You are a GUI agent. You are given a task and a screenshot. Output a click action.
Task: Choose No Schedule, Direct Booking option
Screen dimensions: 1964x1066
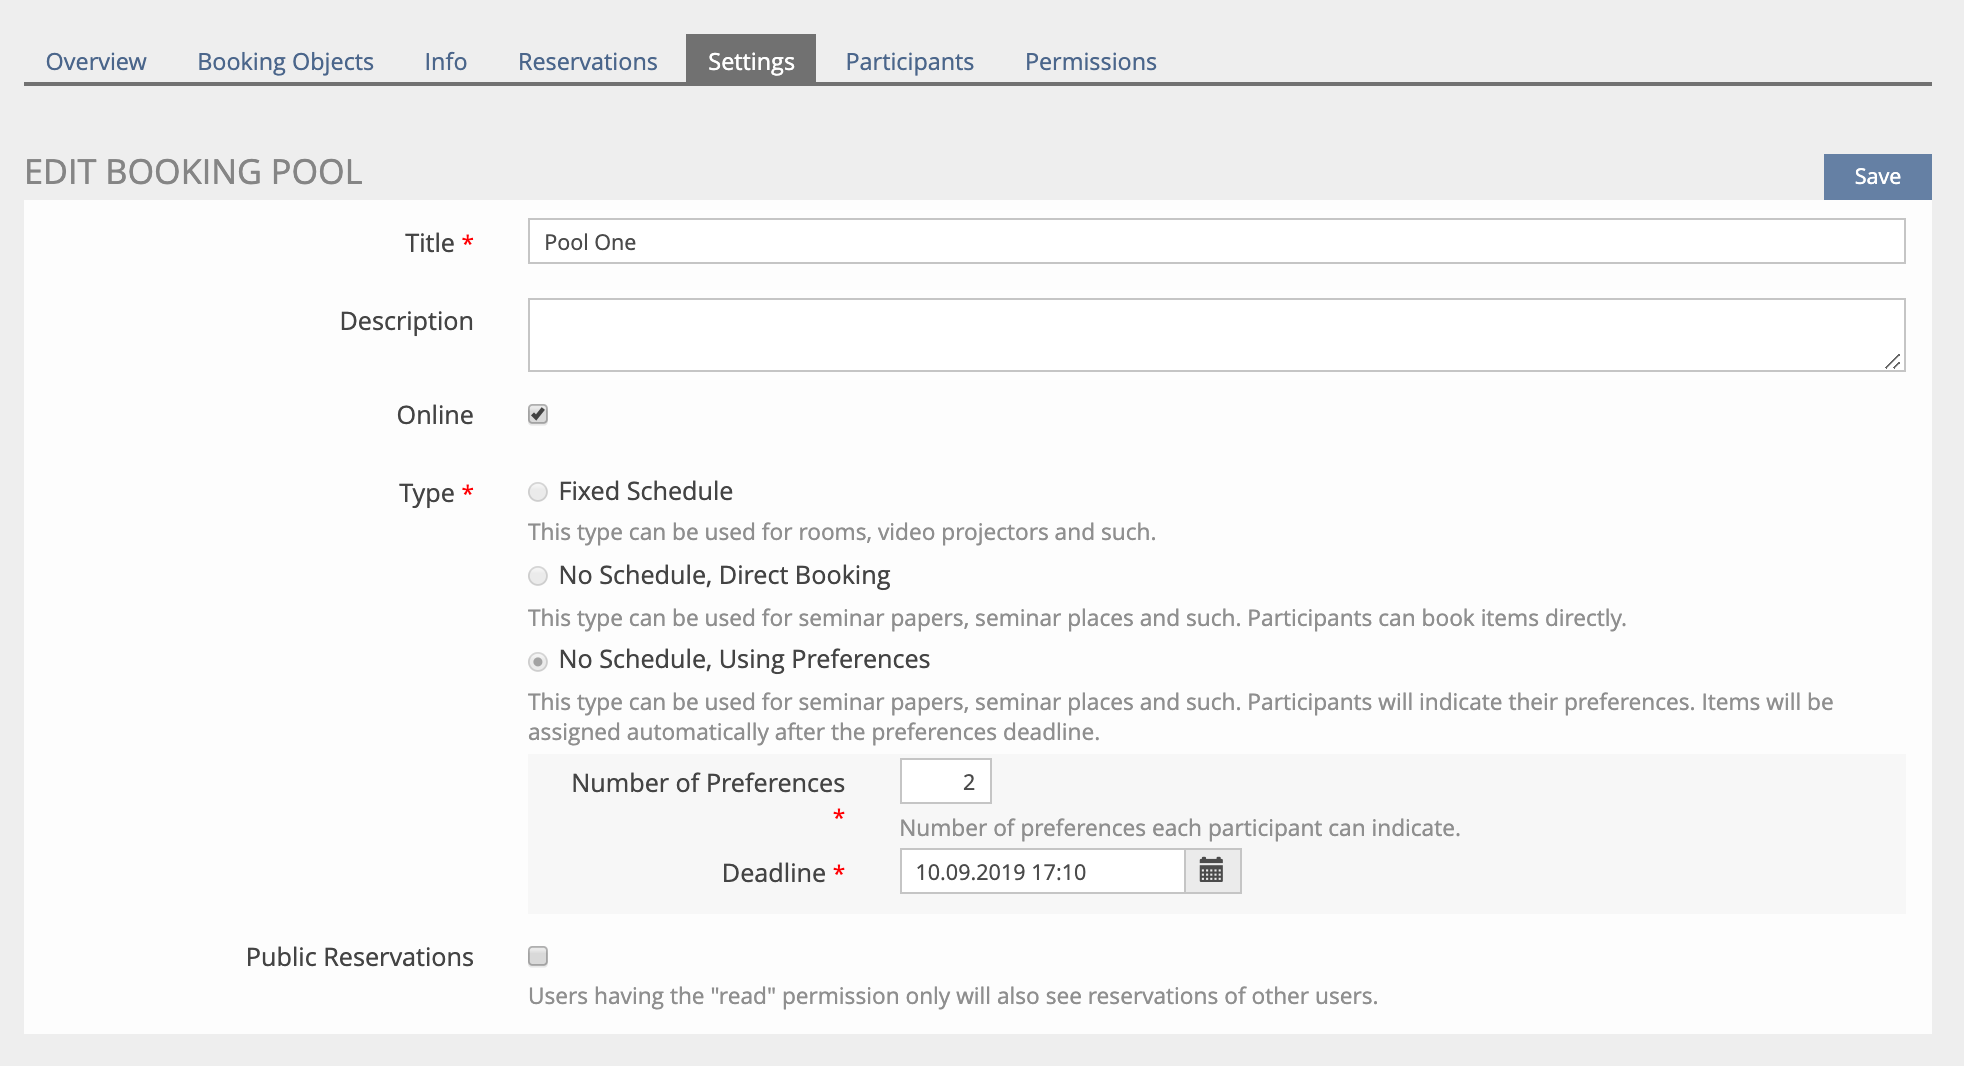tap(538, 576)
